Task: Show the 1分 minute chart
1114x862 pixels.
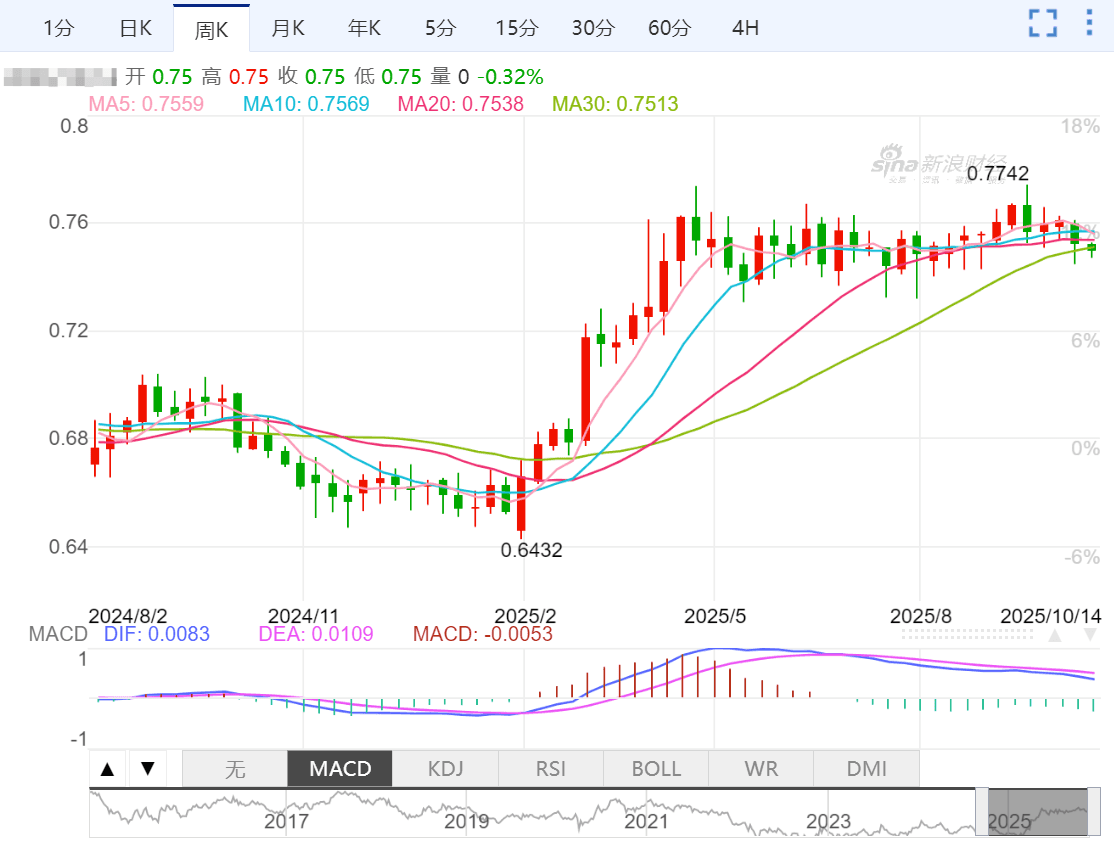Action: tap(59, 28)
